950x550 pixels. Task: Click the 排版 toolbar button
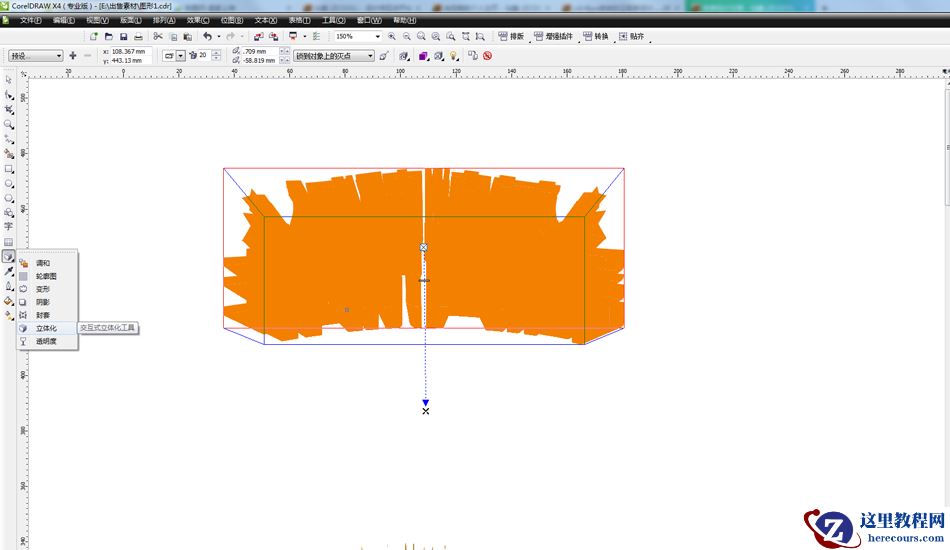click(511, 36)
